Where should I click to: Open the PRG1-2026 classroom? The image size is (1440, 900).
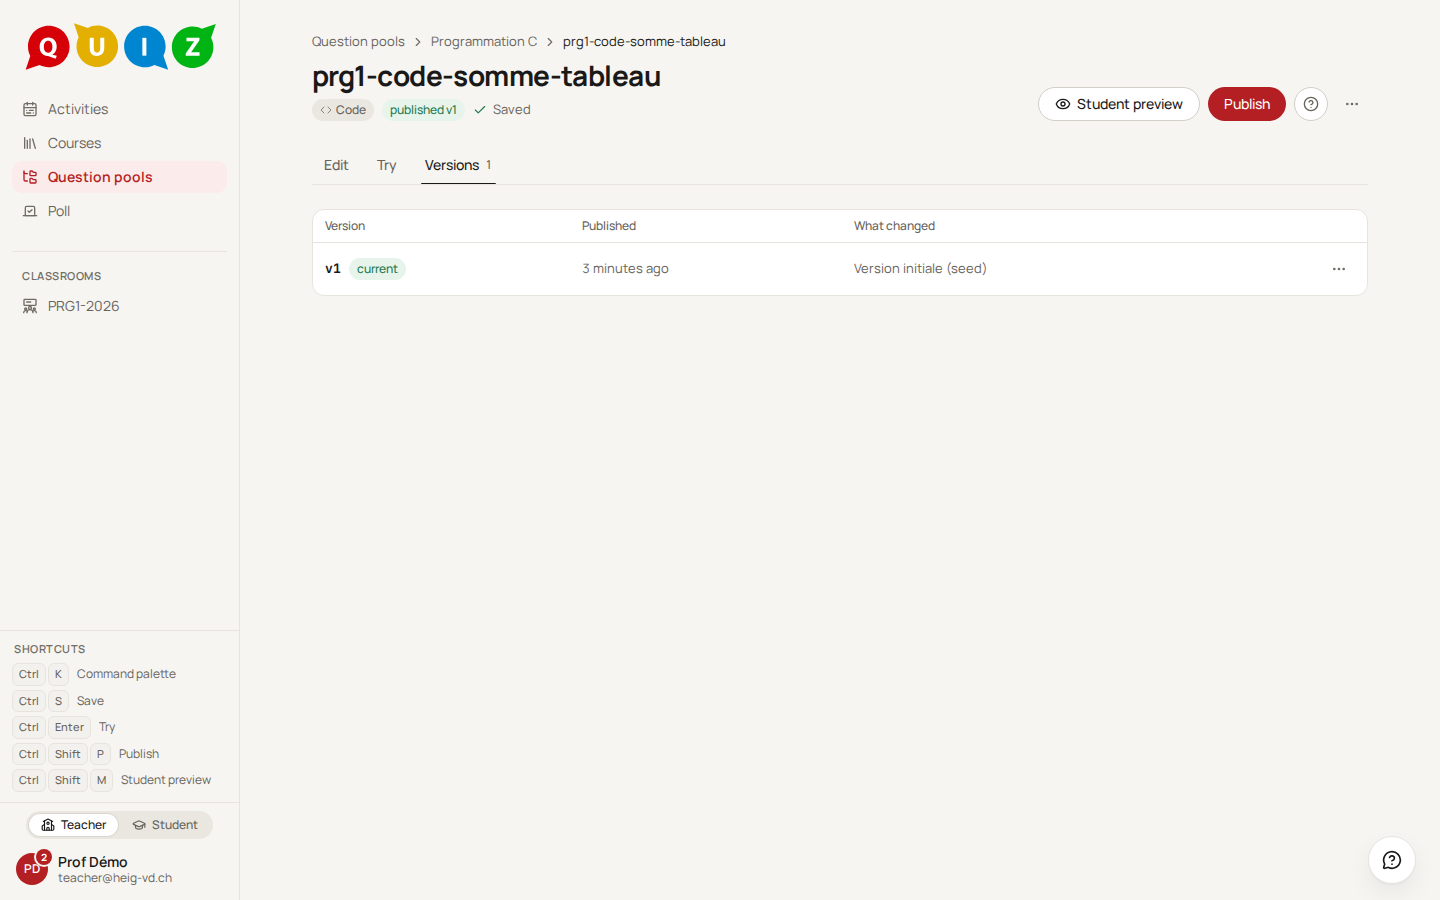point(120,306)
